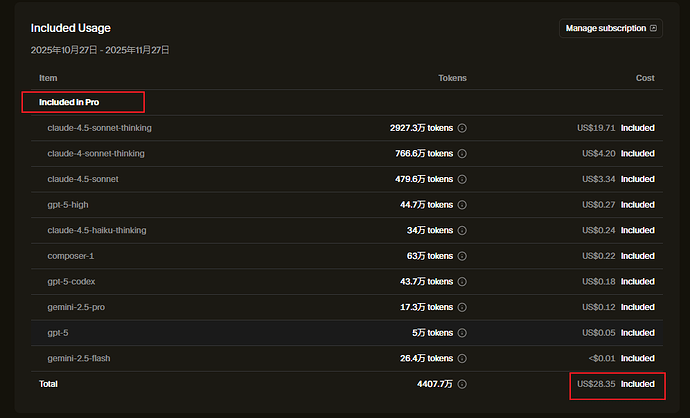The width and height of the screenshot is (690, 418).
Task: Click the US$0.22 cost value
Action: (x=599, y=256)
